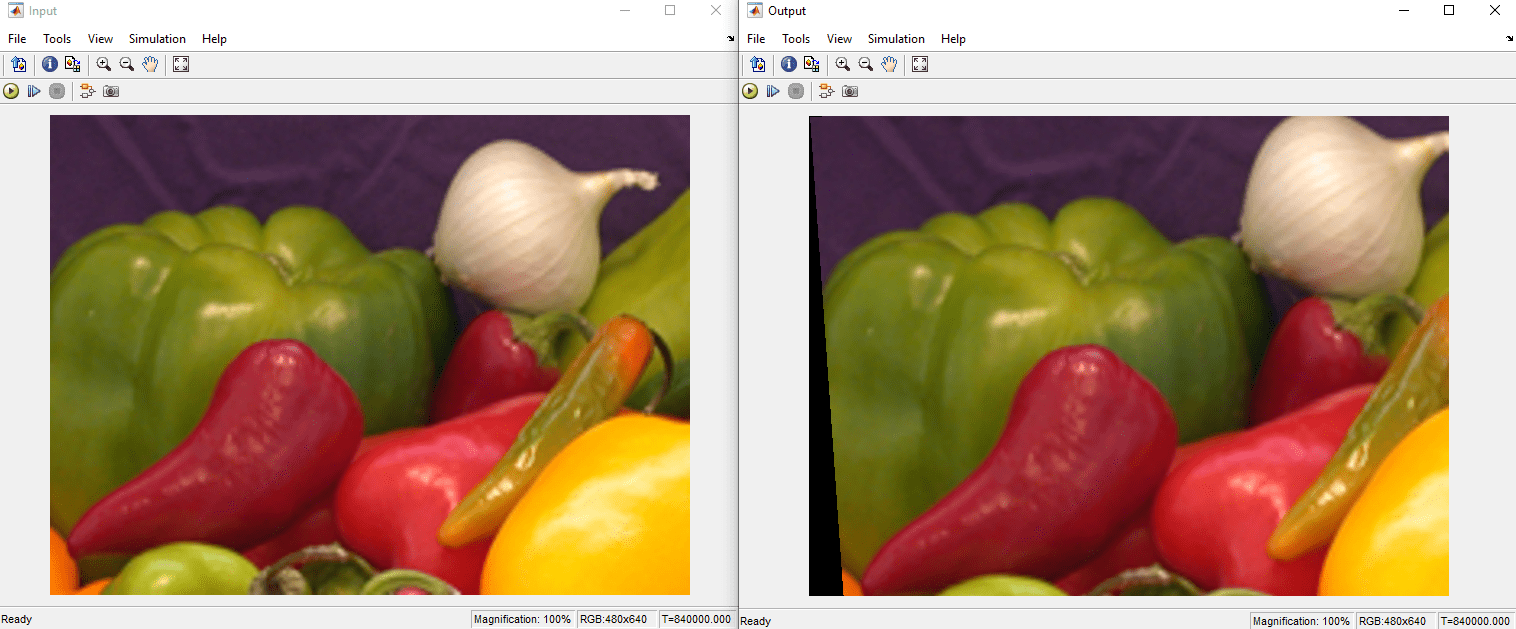Open Video Information icon in Output window
Viewport: 1516px width, 629px height.
pyautogui.click(x=789, y=64)
